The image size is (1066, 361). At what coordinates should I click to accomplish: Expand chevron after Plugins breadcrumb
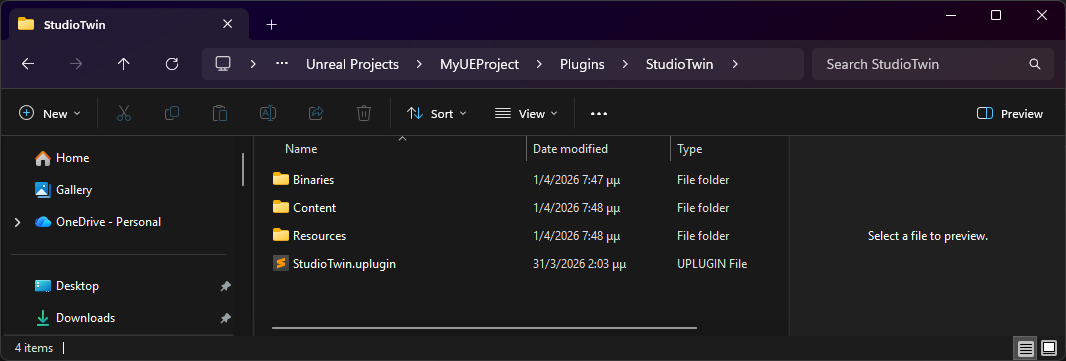(x=625, y=65)
